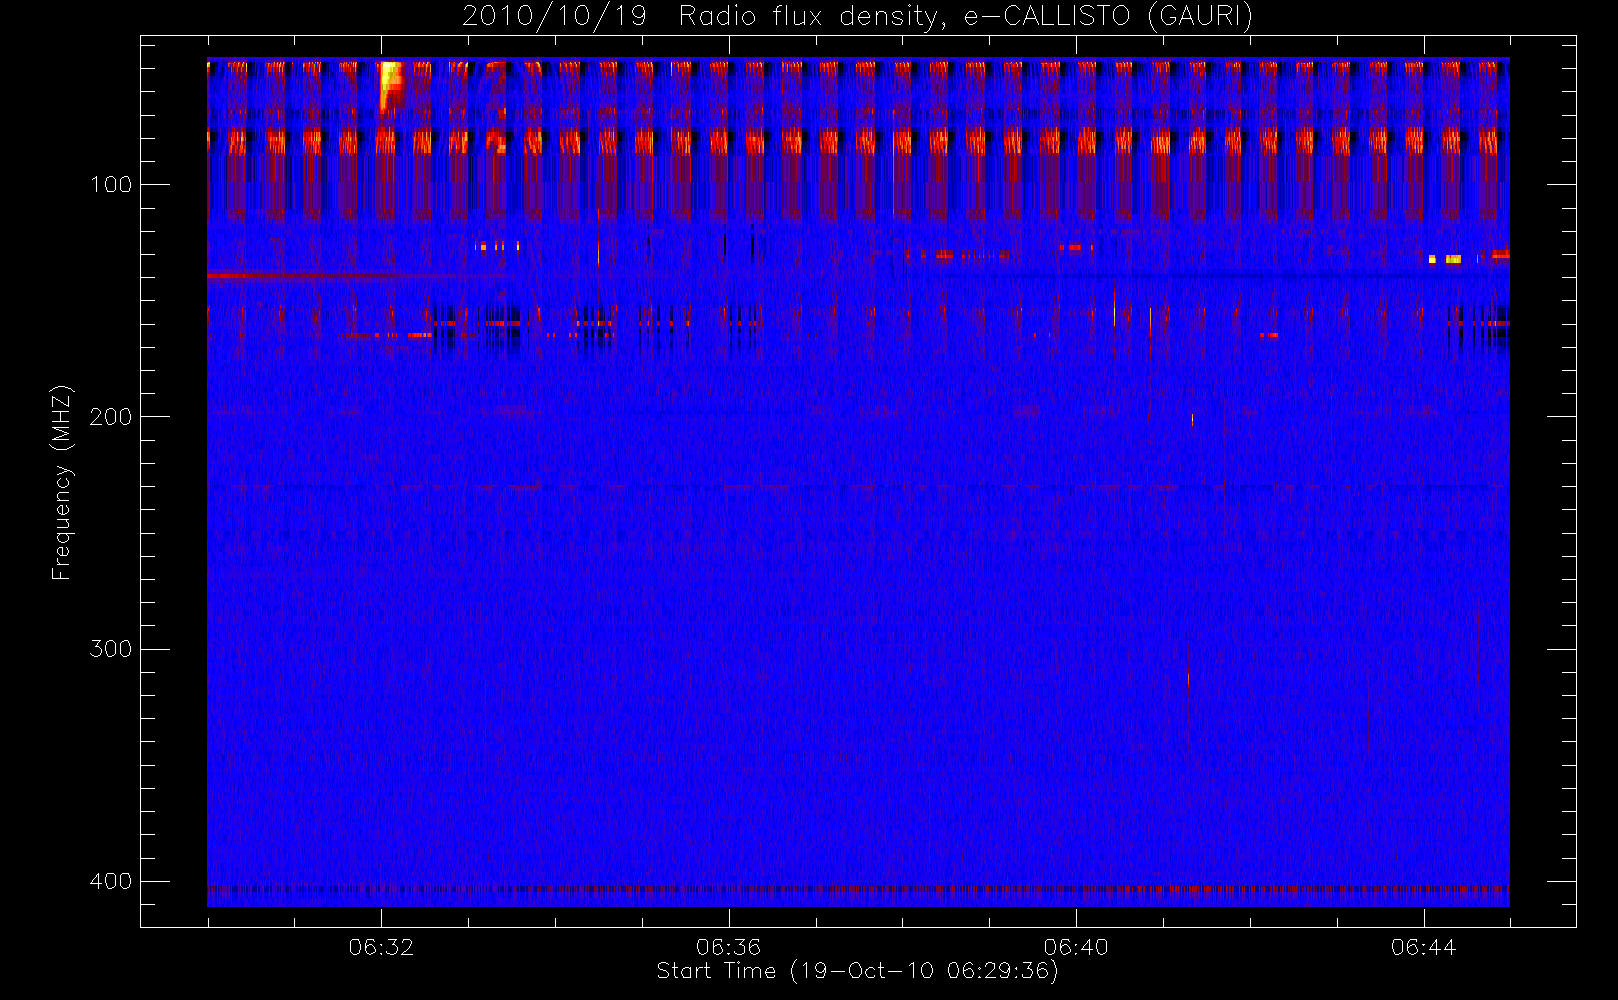1618x1000 pixels.
Task: Click the 06:32 time tick label
Action: point(381,946)
